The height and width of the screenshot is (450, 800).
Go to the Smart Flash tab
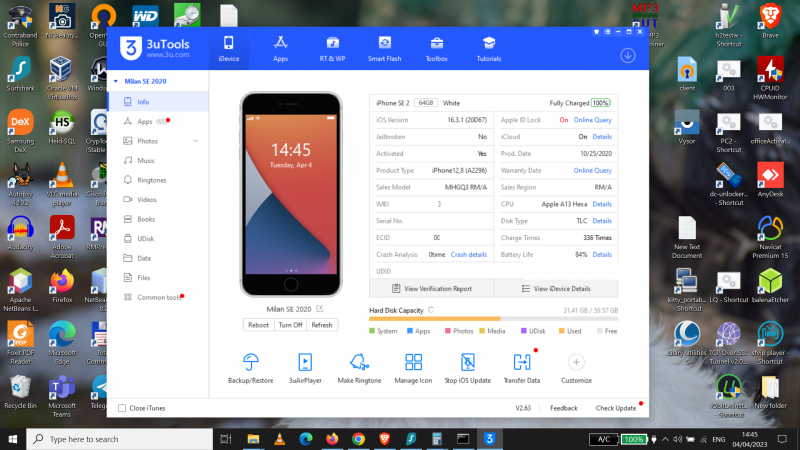(x=384, y=49)
